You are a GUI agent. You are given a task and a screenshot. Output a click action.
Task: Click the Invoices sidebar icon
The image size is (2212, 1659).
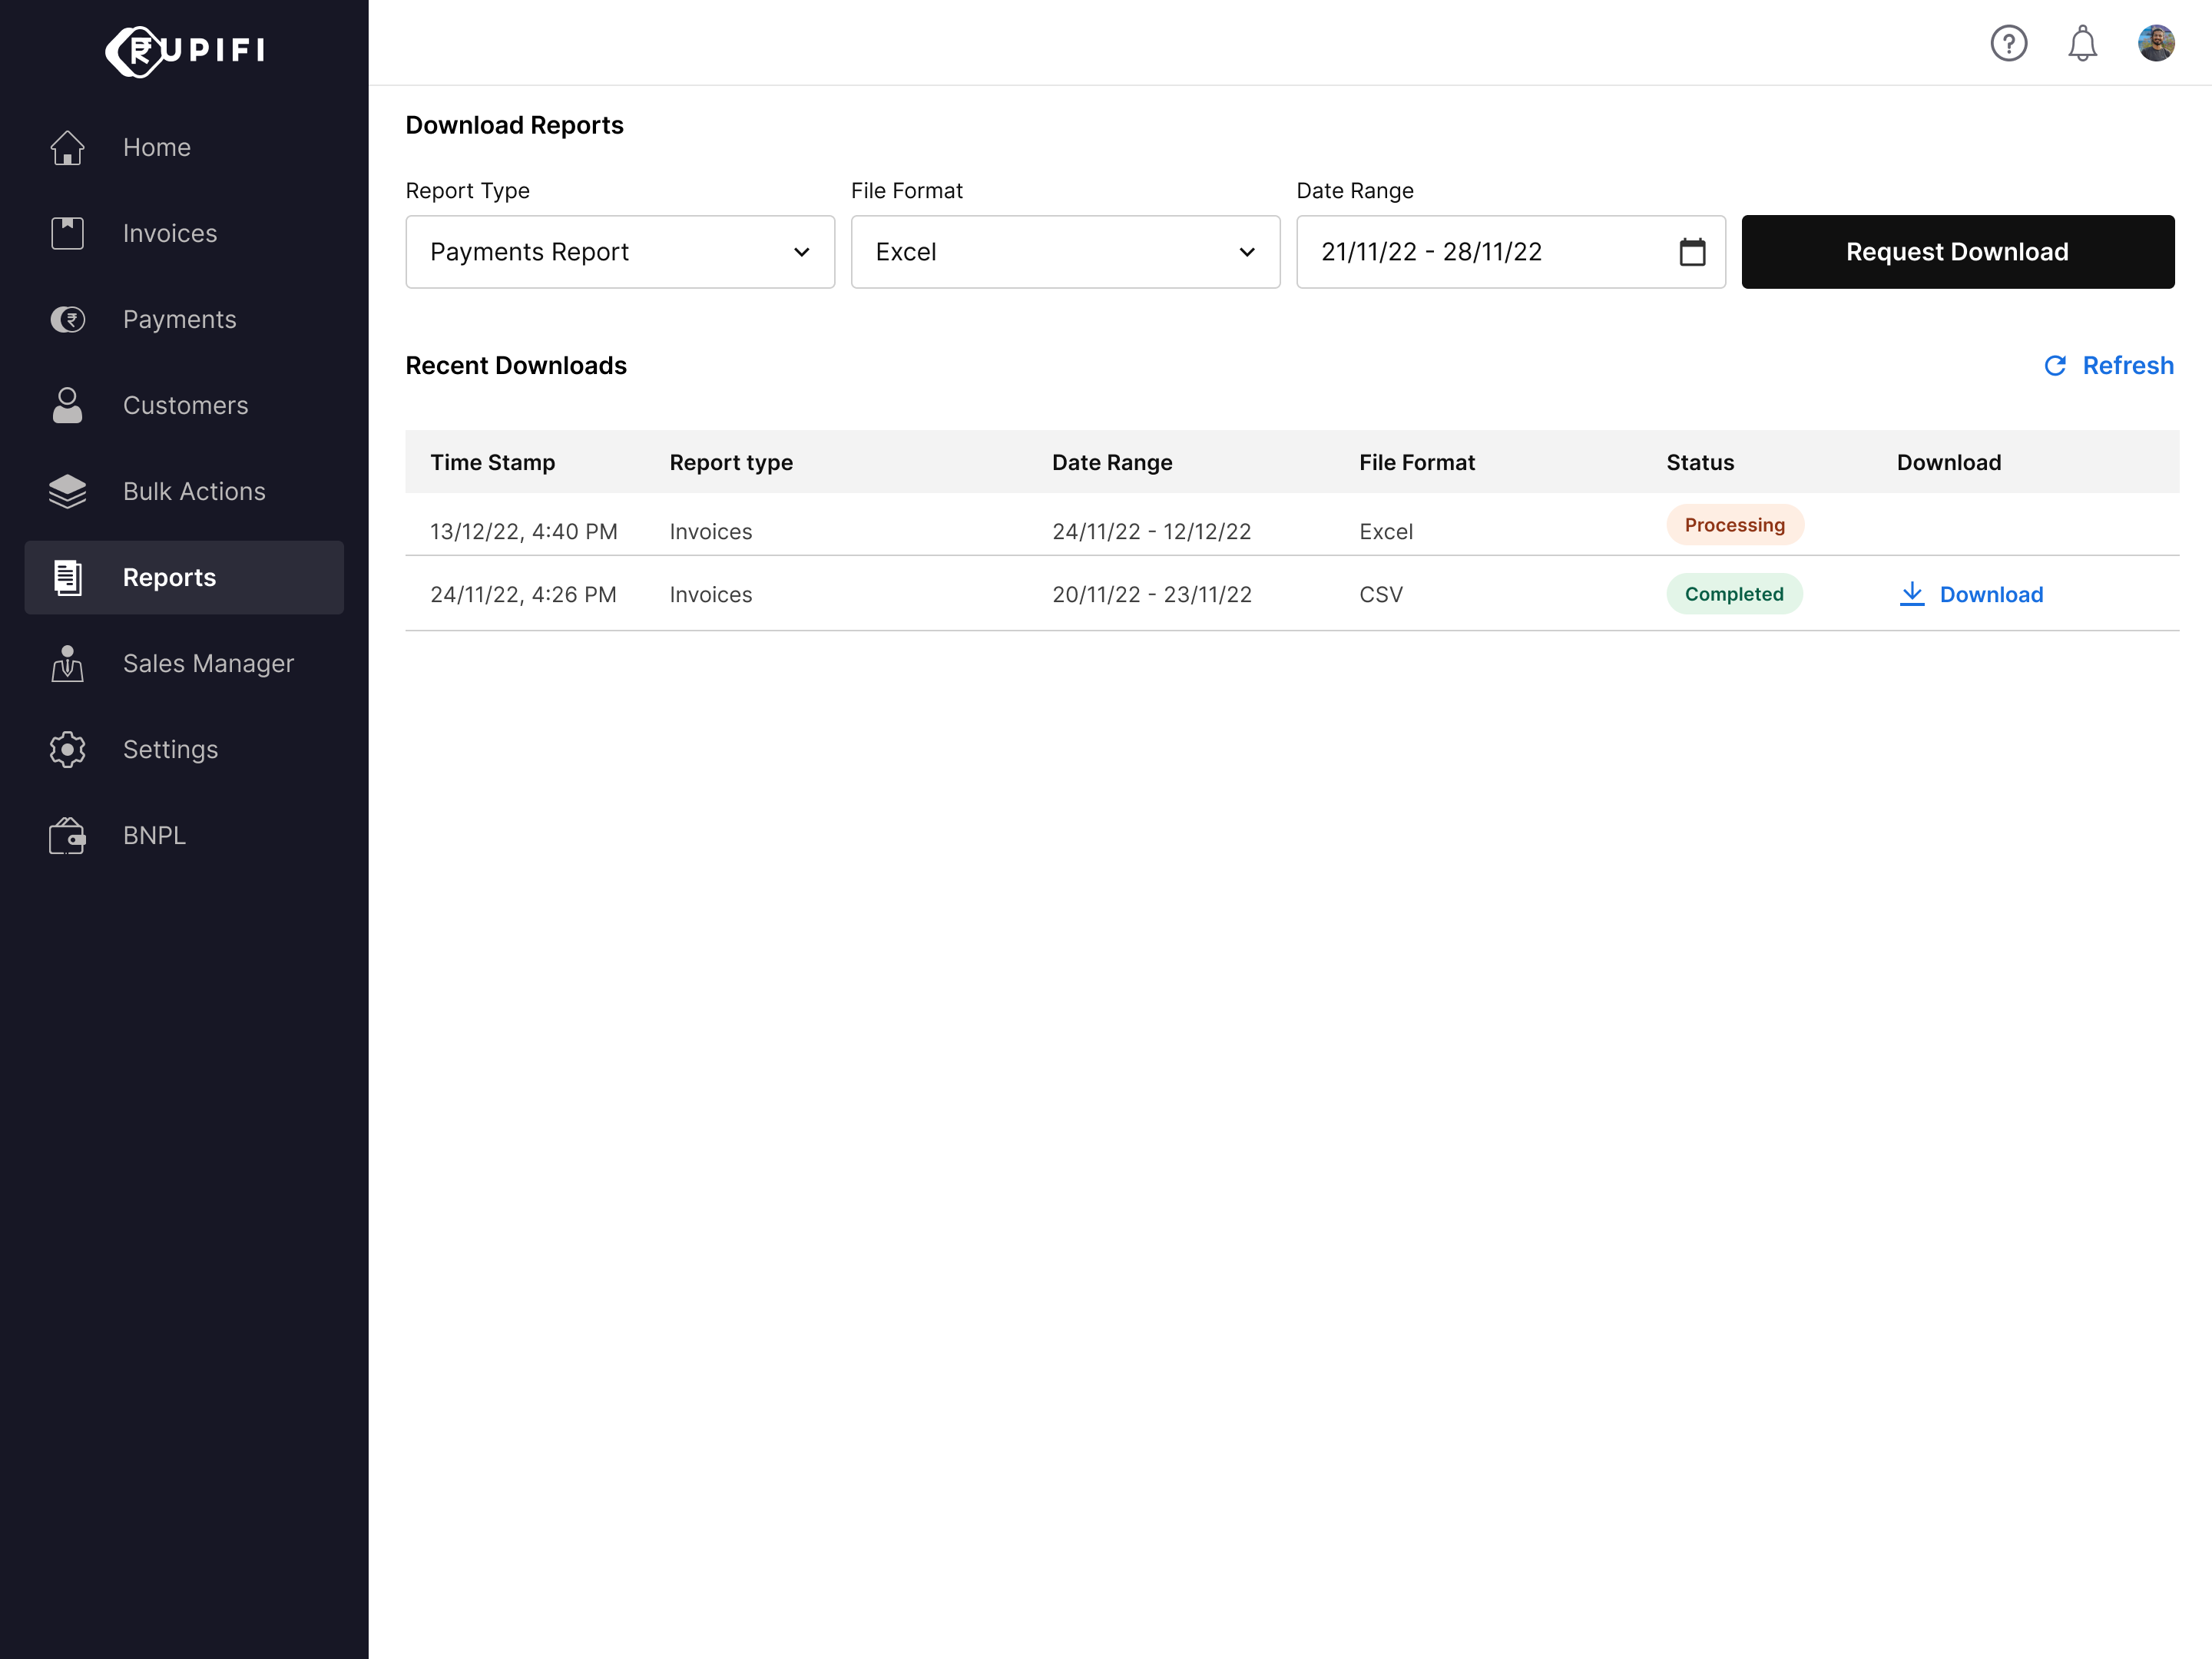click(x=67, y=234)
